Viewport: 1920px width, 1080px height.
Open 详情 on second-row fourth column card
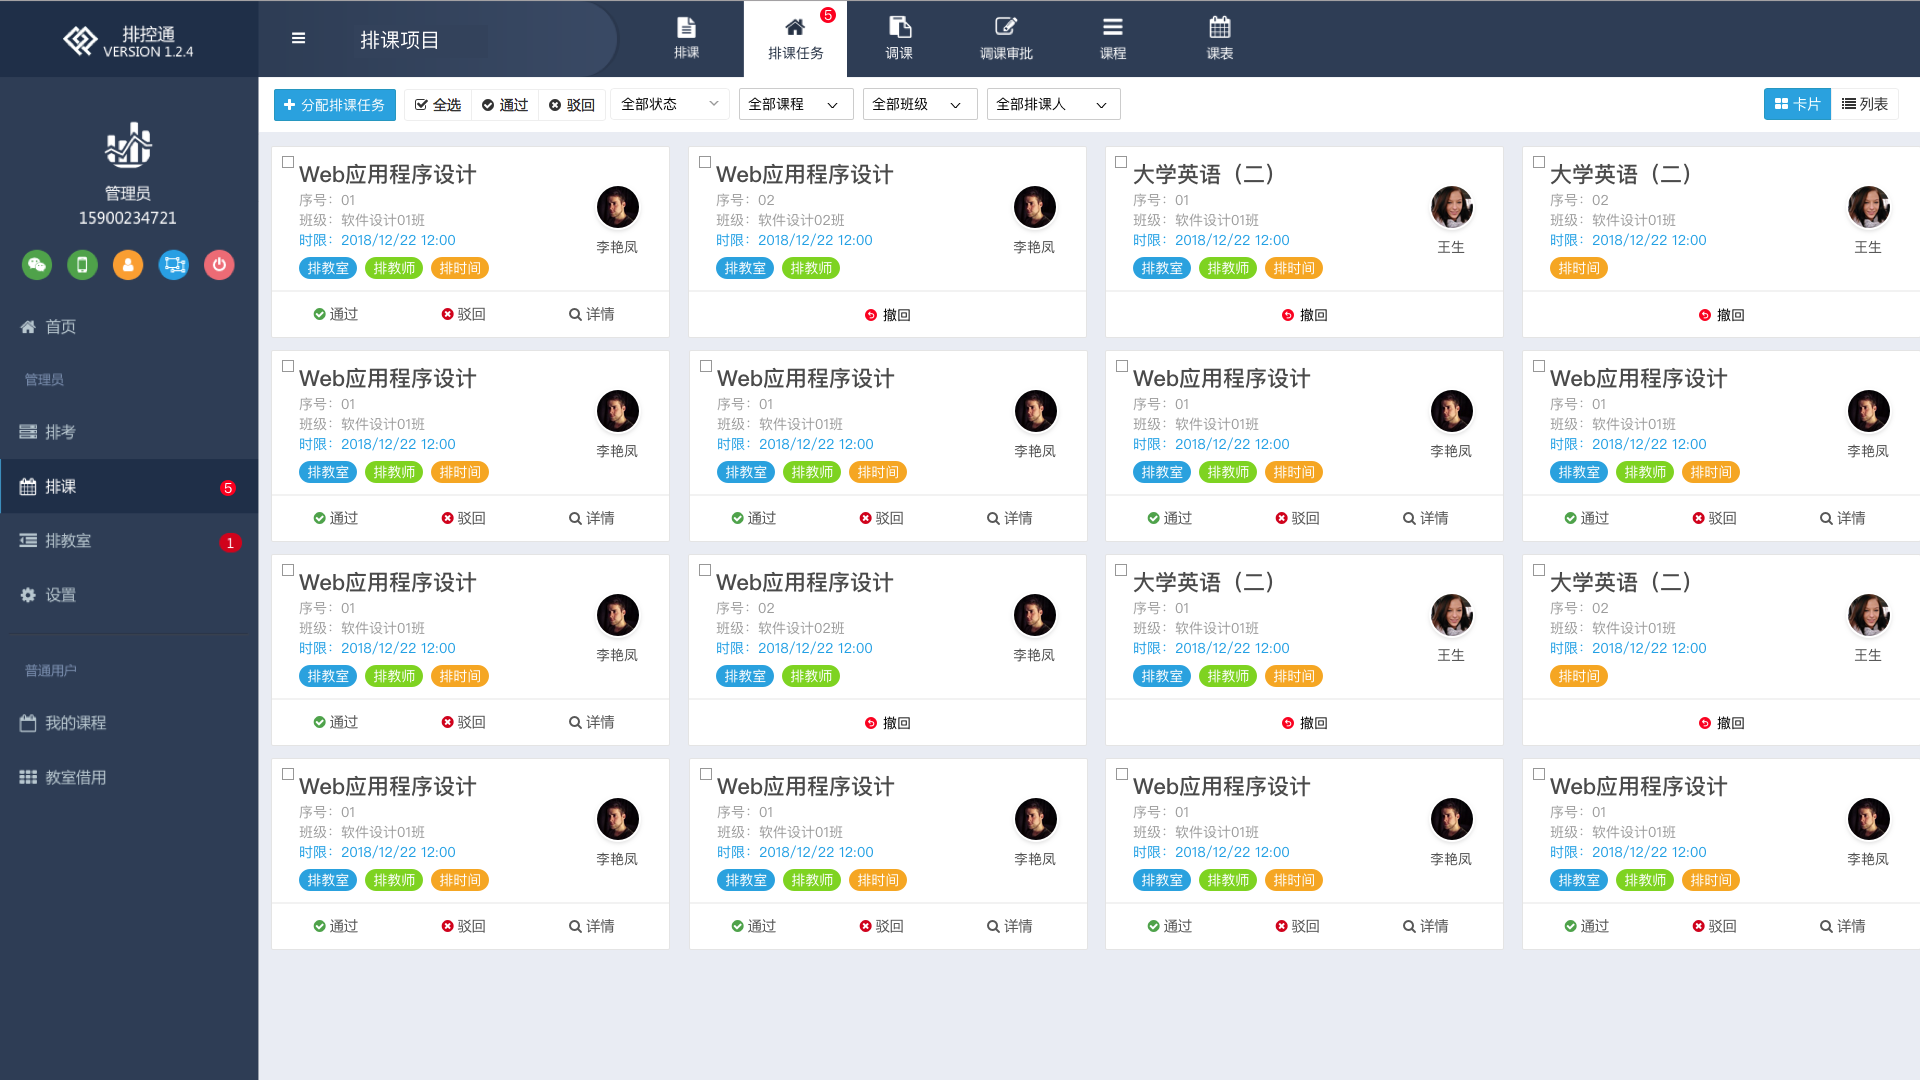1843,518
